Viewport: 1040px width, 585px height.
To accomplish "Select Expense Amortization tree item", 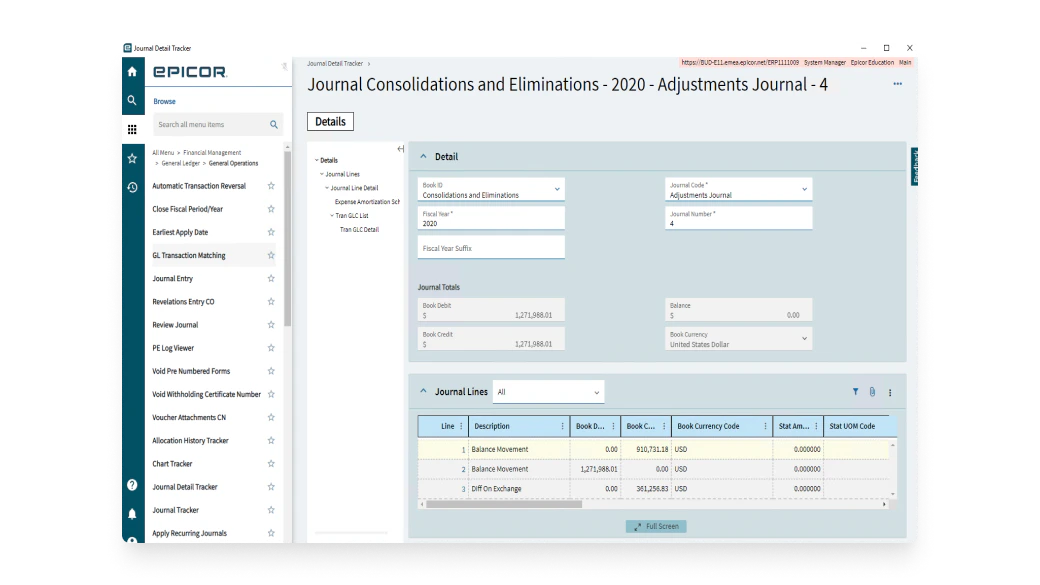I will (367, 202).
